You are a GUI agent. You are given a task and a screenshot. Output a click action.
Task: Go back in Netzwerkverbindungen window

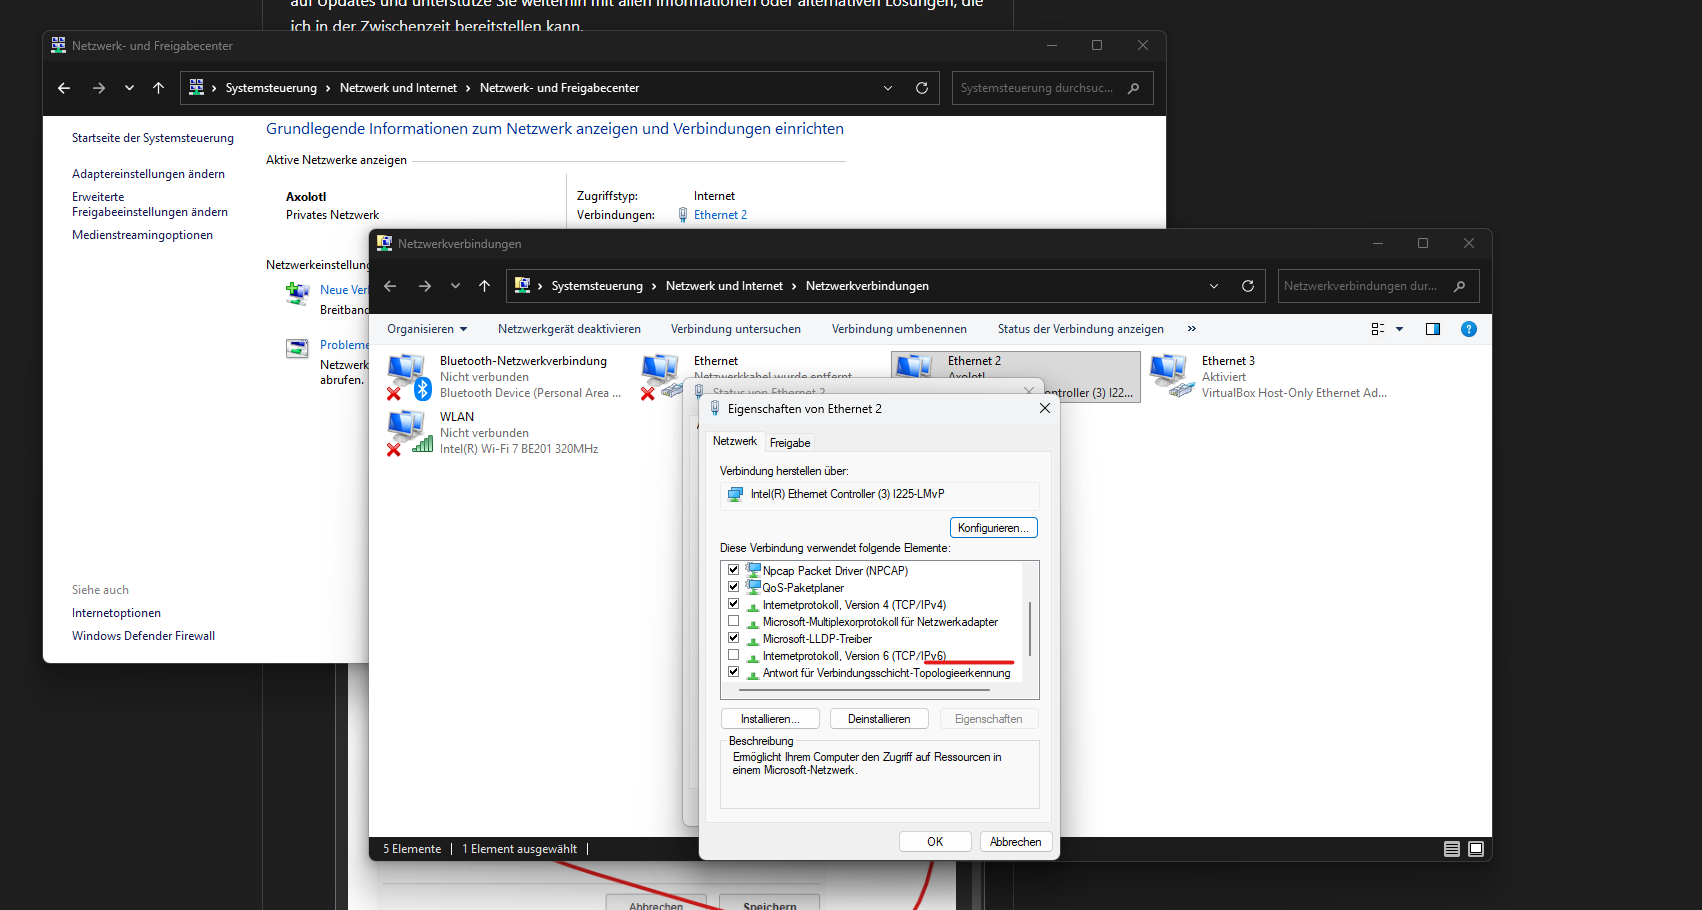coord(390,286)
